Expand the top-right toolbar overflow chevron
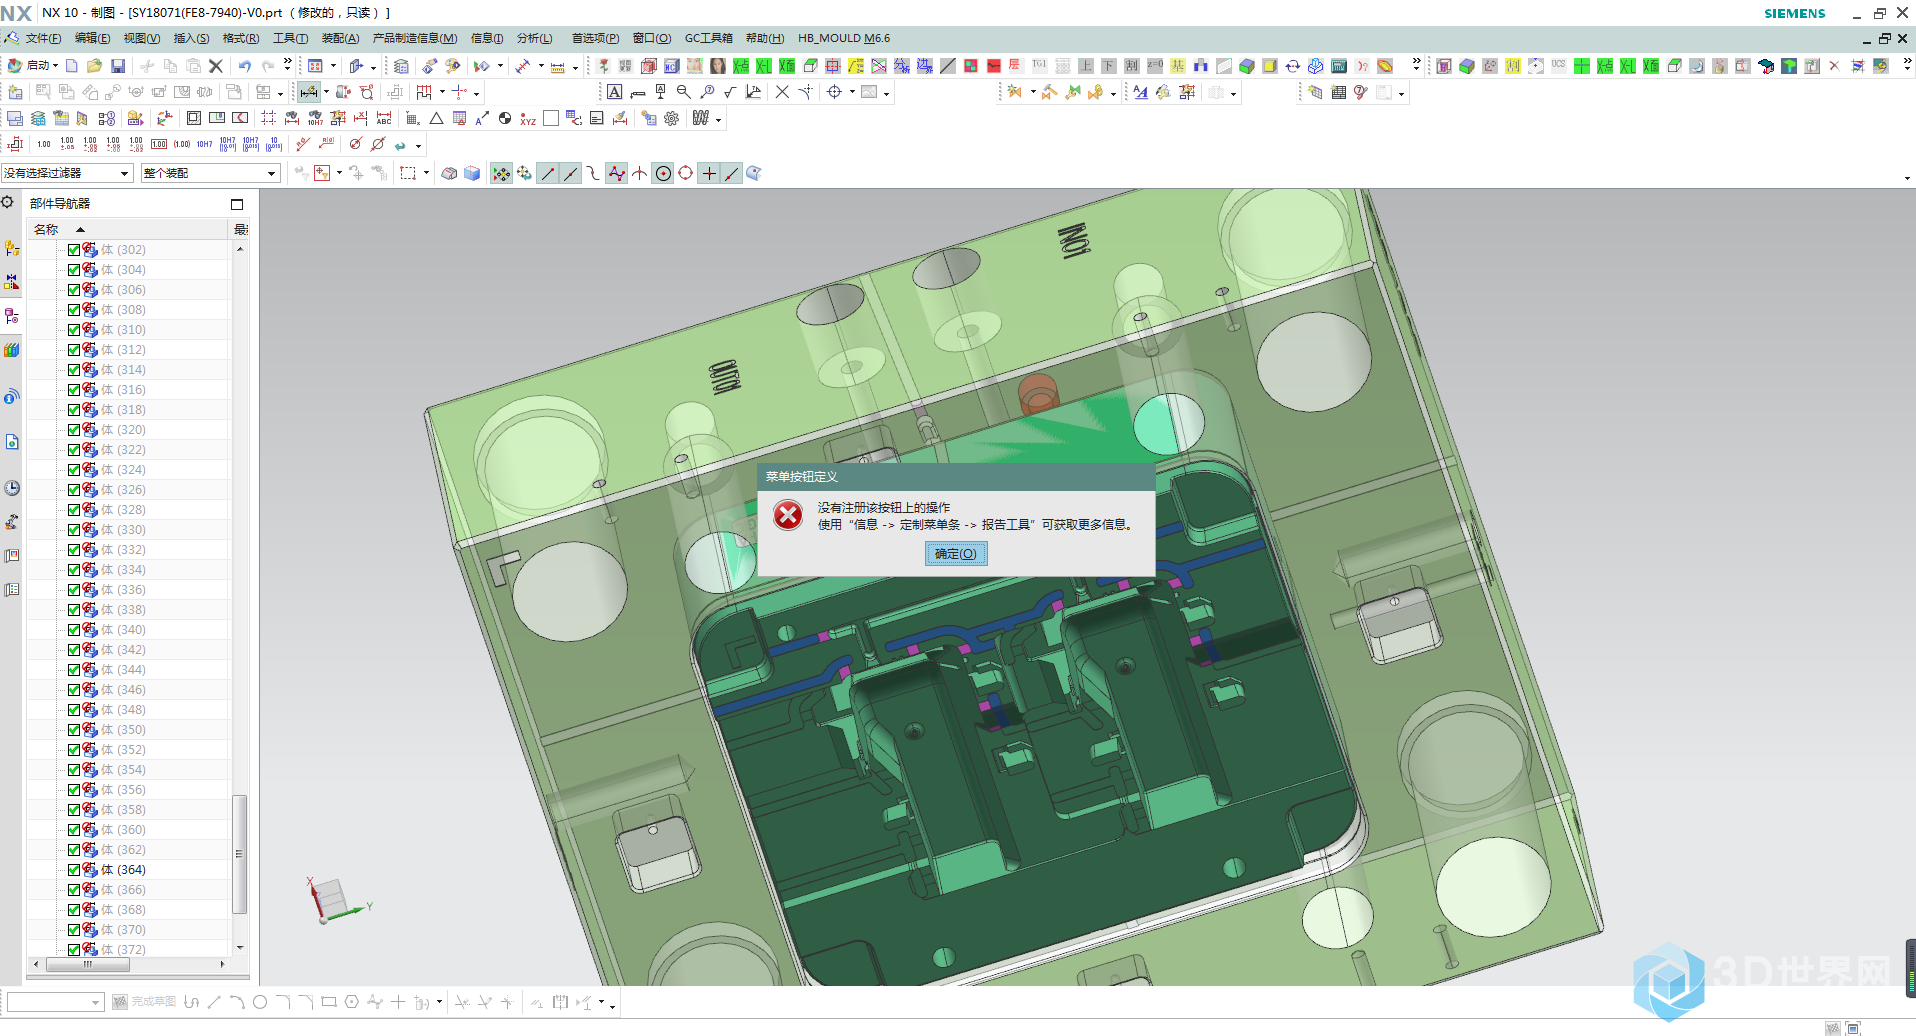The height and width of the screenshot is (1036, 1916). pos(1907,65)
